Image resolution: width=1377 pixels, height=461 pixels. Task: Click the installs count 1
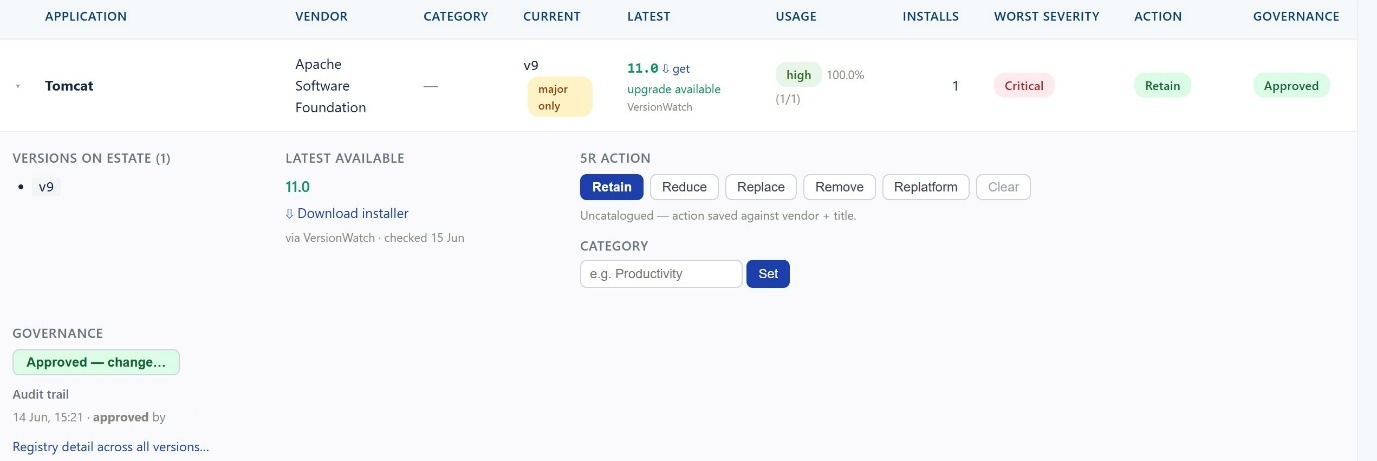(955, 86)
